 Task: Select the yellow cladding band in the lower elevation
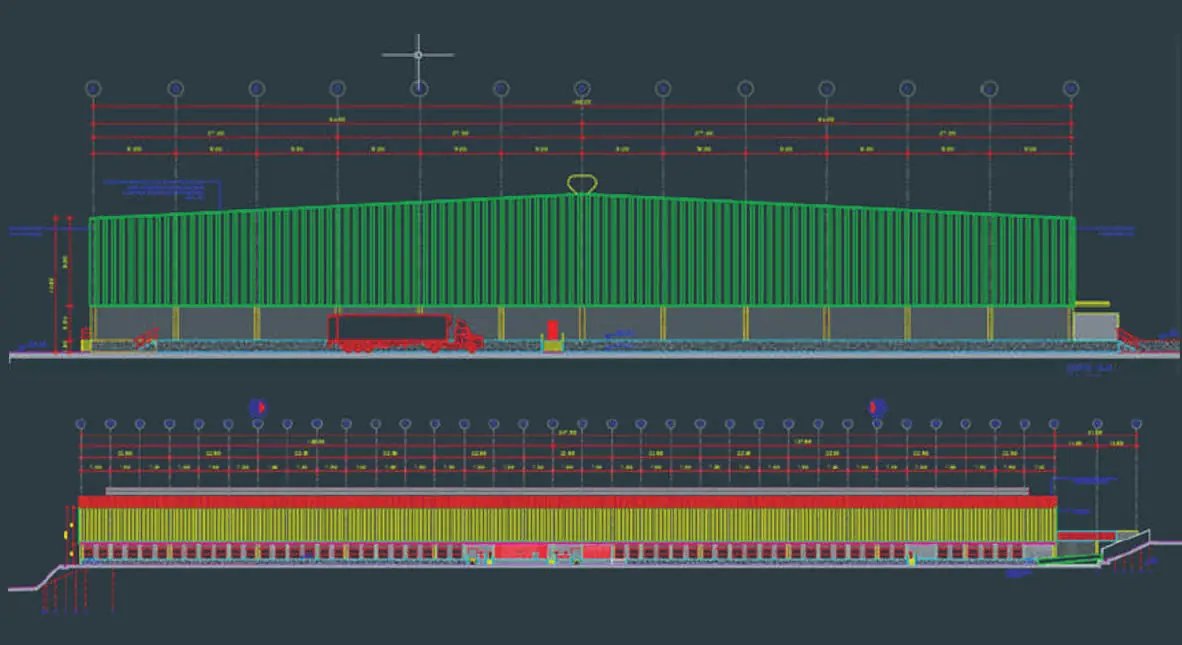pyautogui.click(x=566, y=524)
